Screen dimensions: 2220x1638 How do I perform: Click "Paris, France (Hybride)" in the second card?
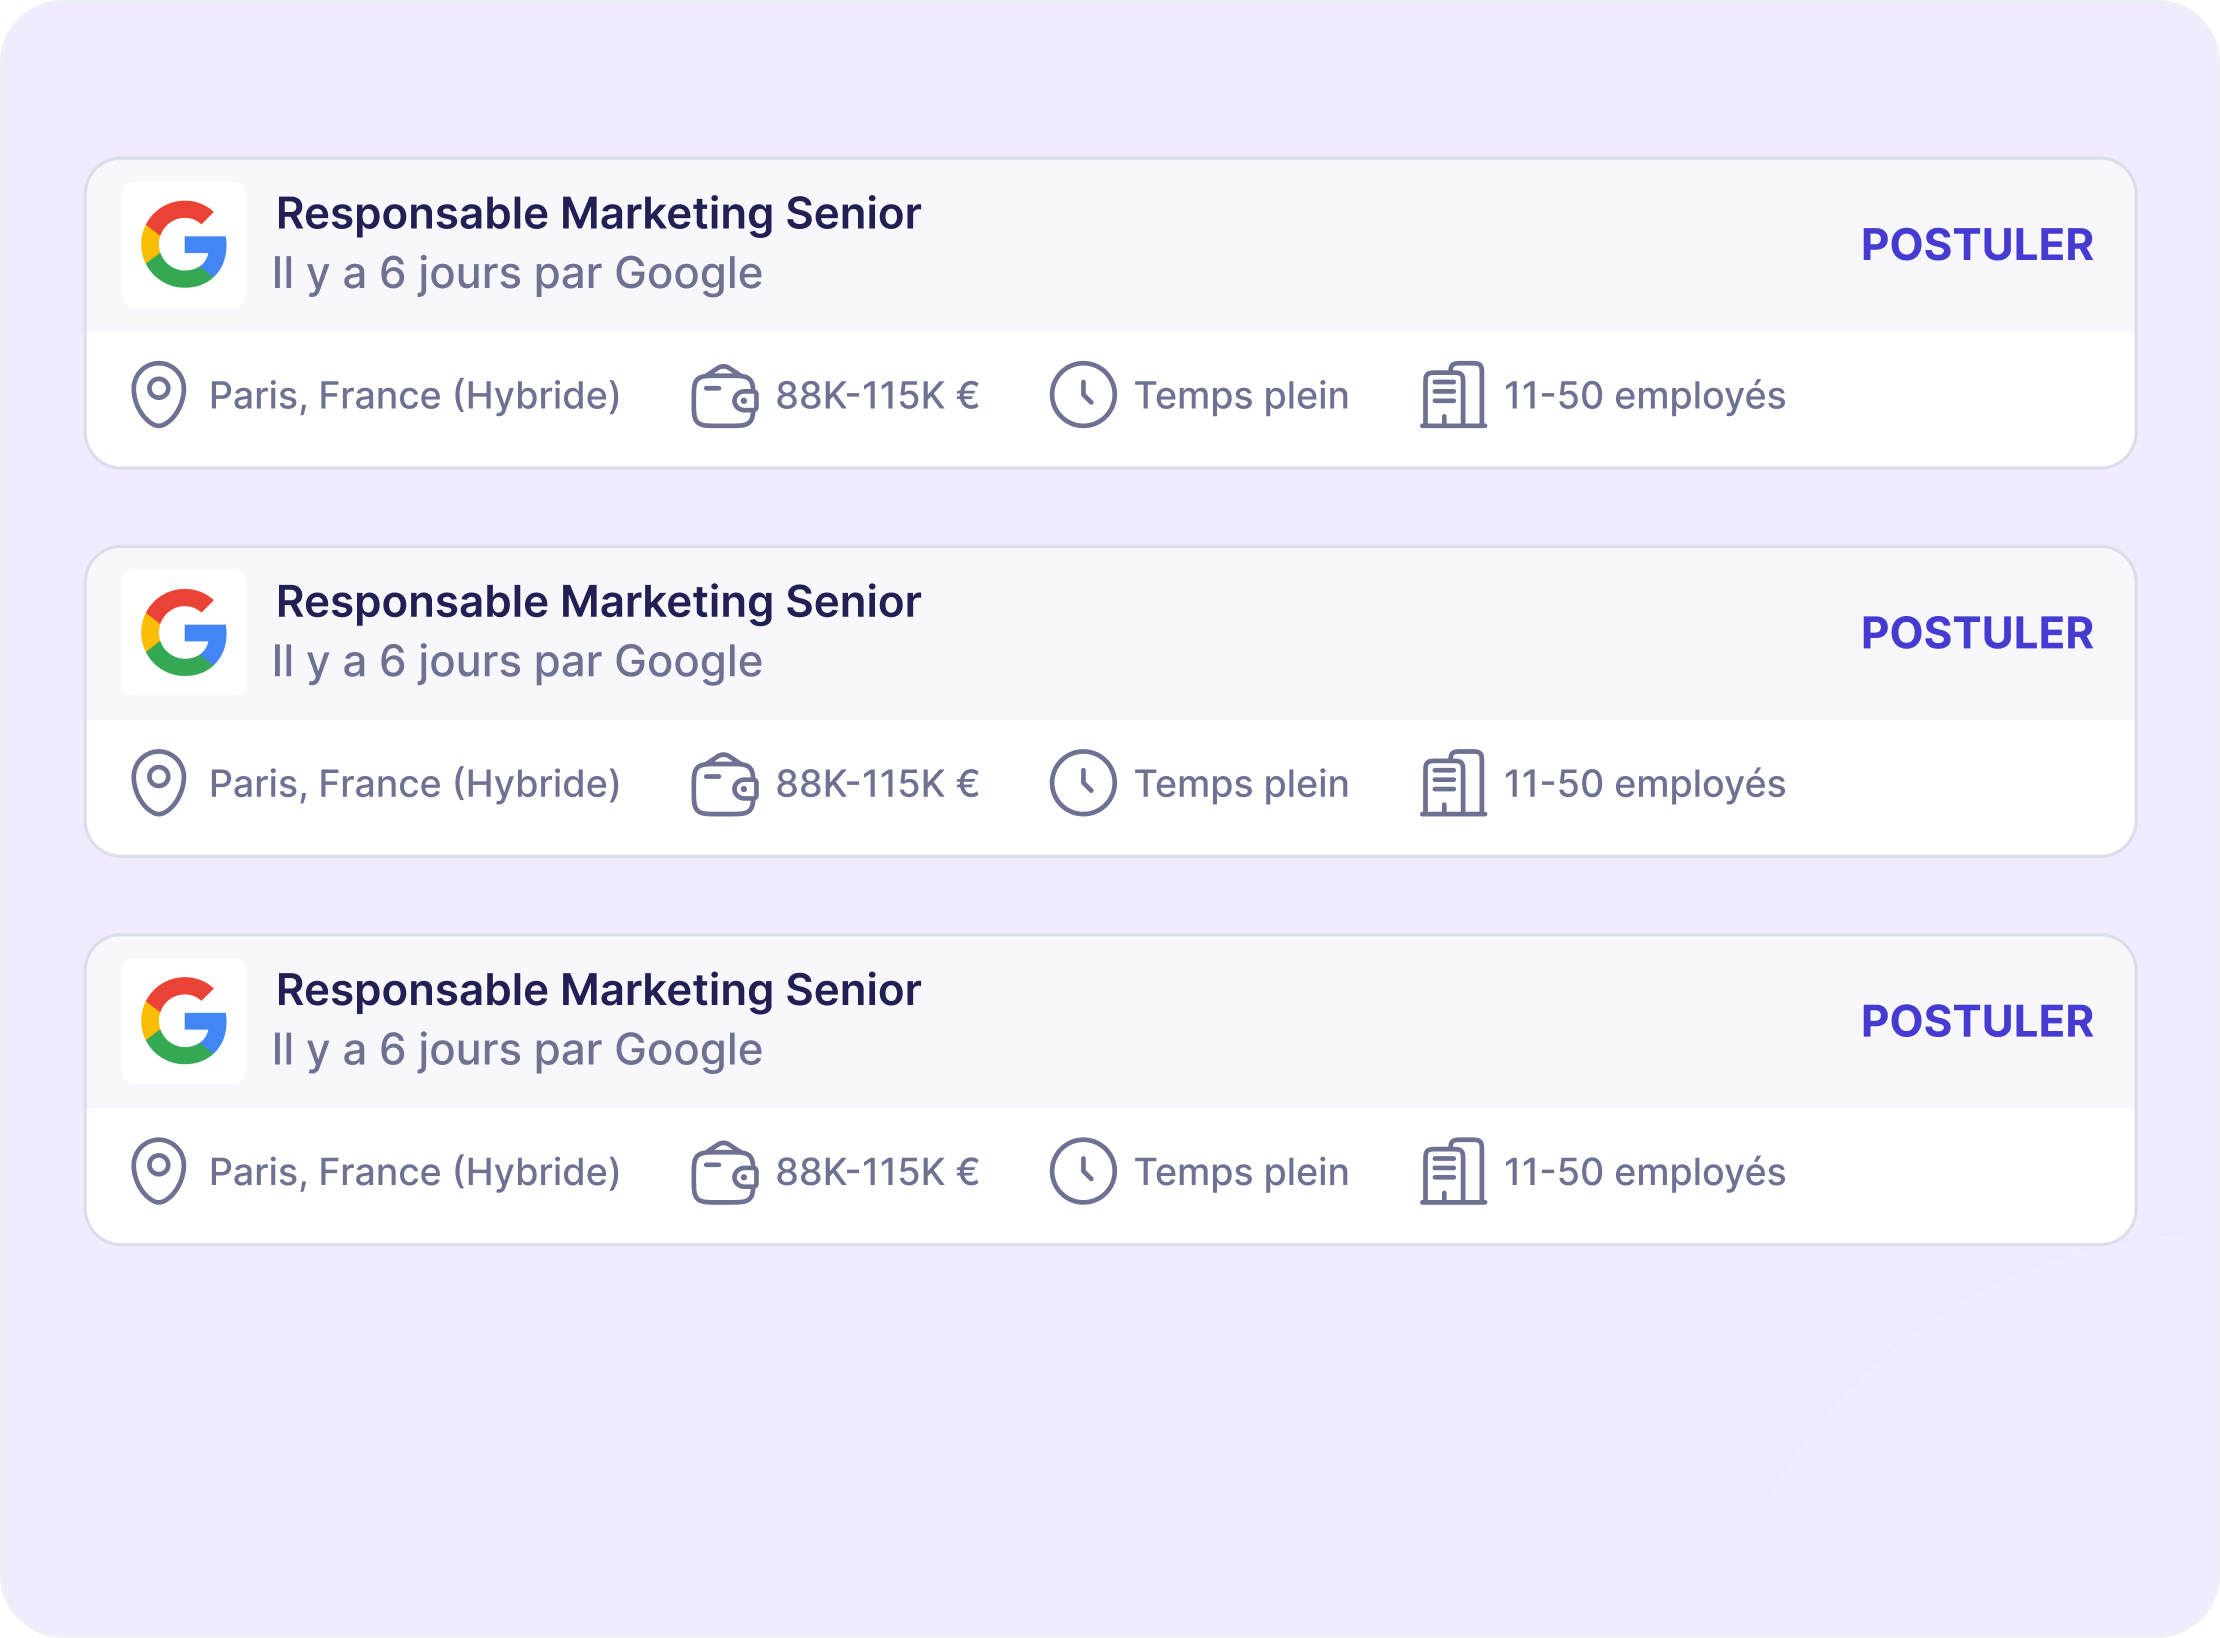pyautogui.click(x=414, y=784)
